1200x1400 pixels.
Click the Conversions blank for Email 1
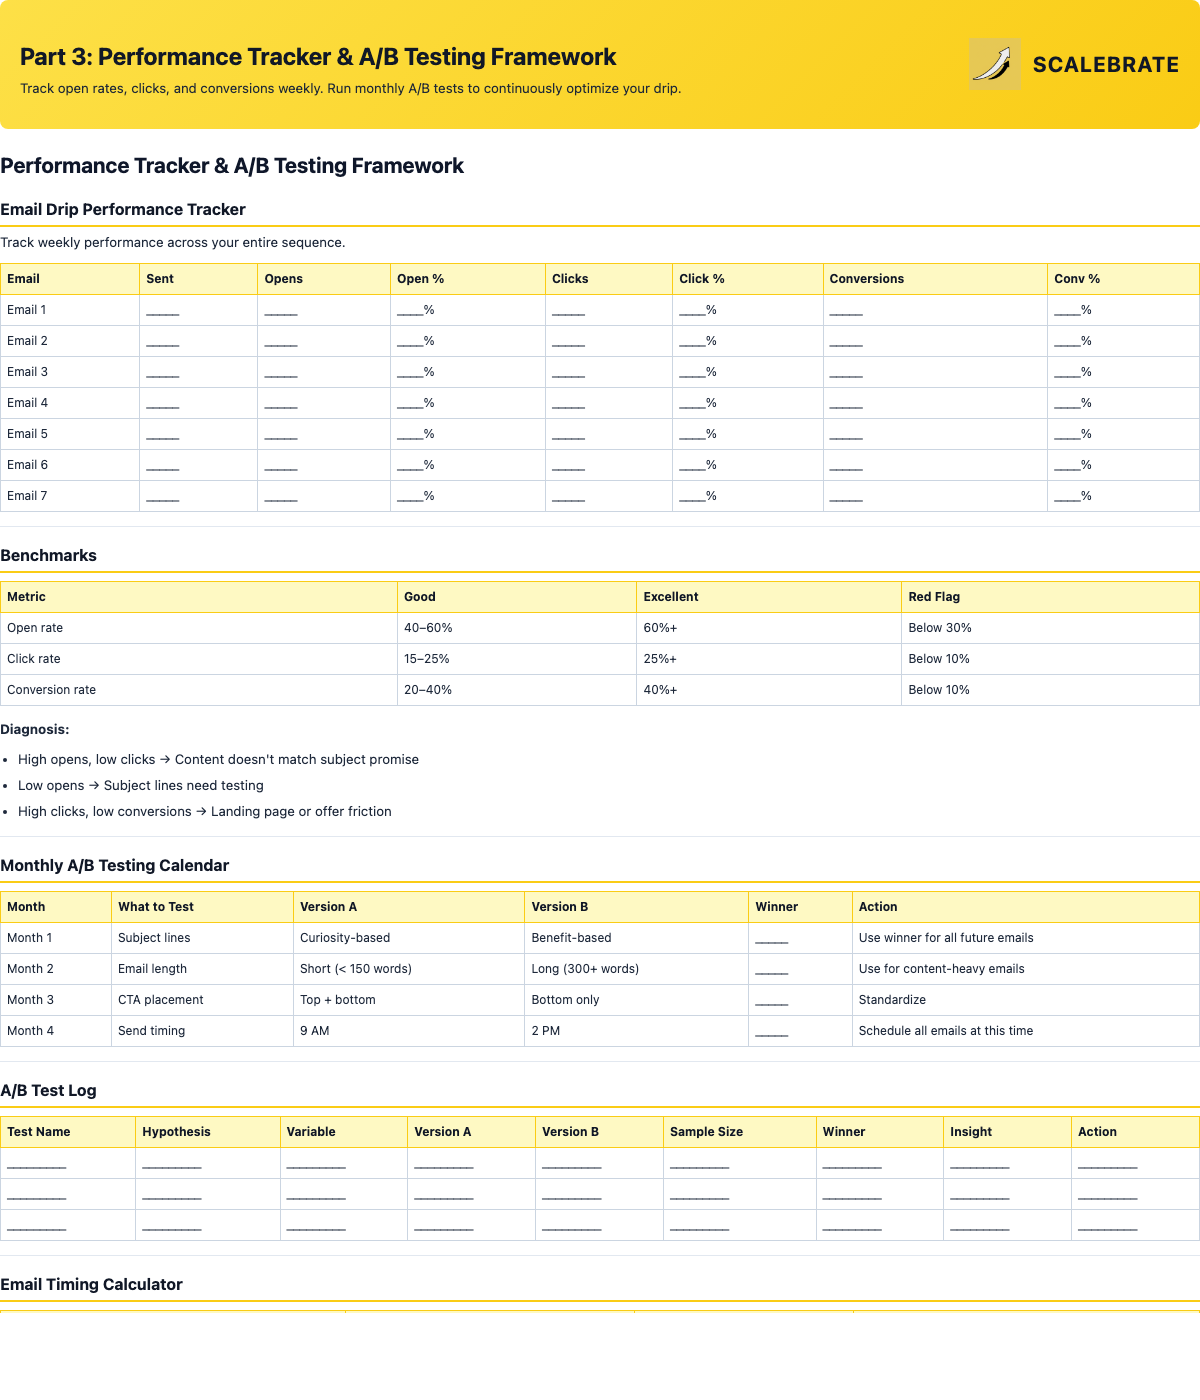(x=846, y=311)
